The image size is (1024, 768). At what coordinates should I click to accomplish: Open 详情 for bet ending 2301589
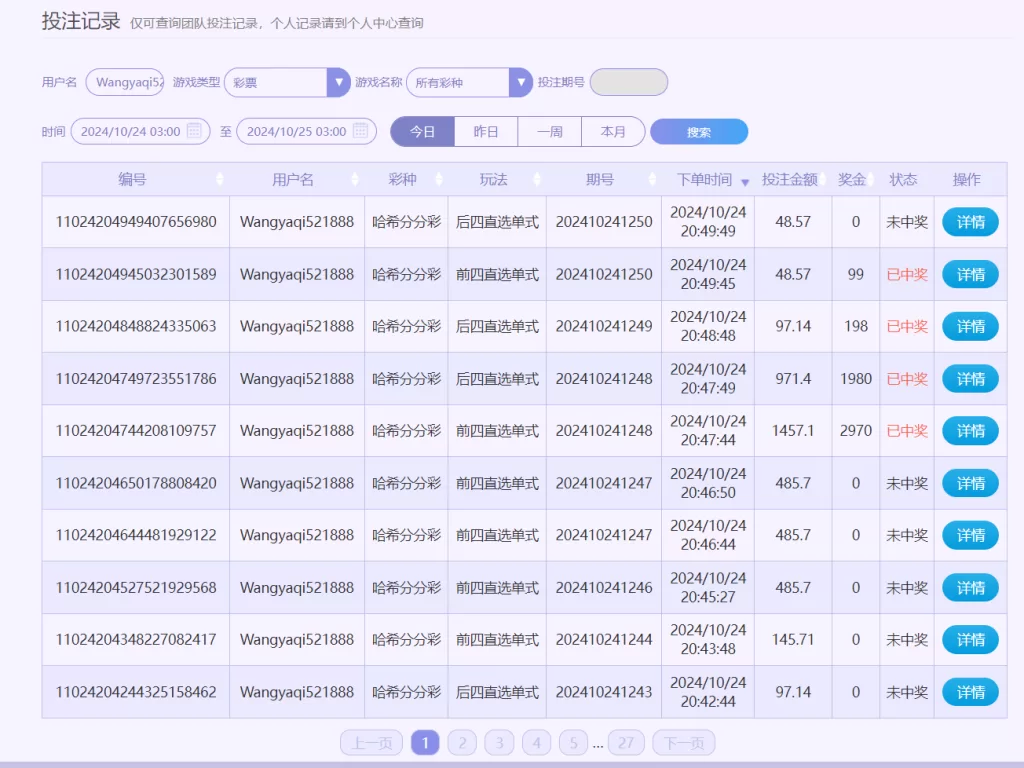tap(970, 274)
